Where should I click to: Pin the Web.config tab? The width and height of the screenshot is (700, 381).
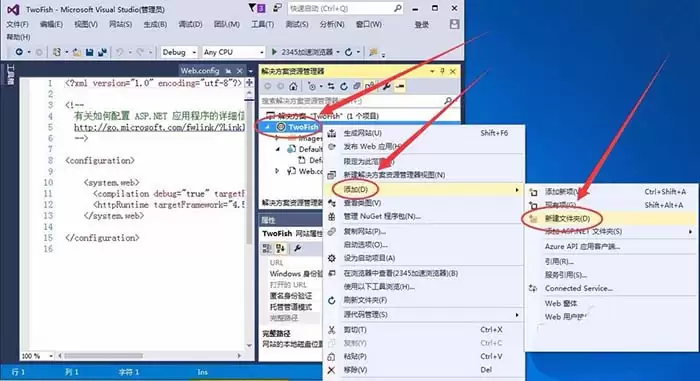pyautogui.click(x=228, y=71)
